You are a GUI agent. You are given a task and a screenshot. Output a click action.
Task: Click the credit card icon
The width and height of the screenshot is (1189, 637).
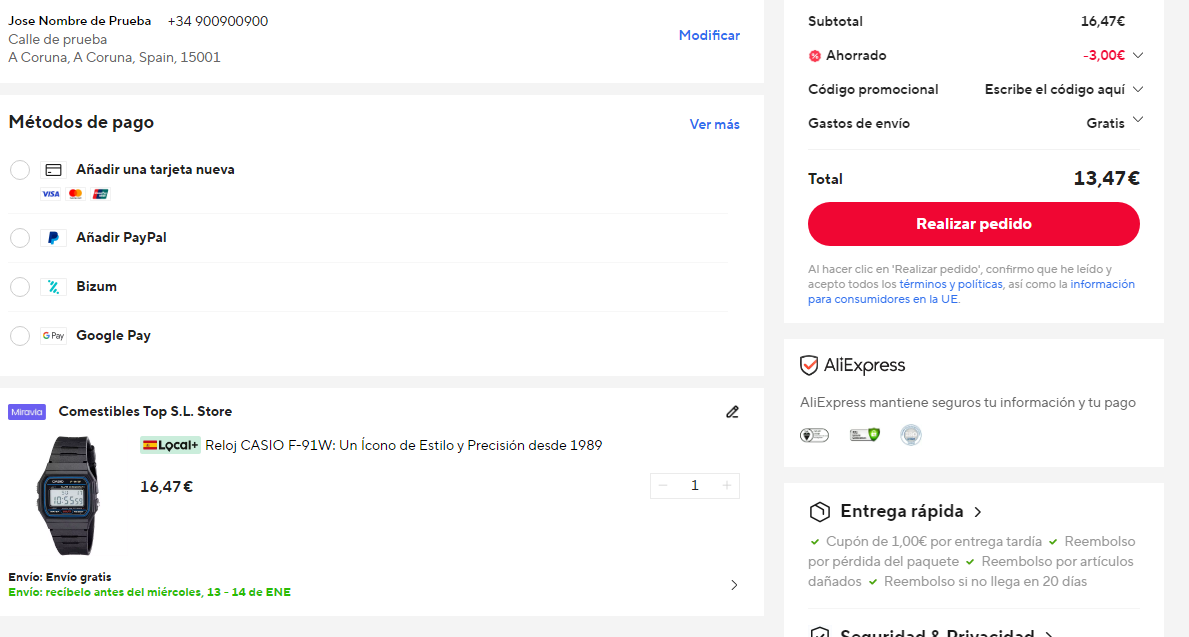[53, 170]
